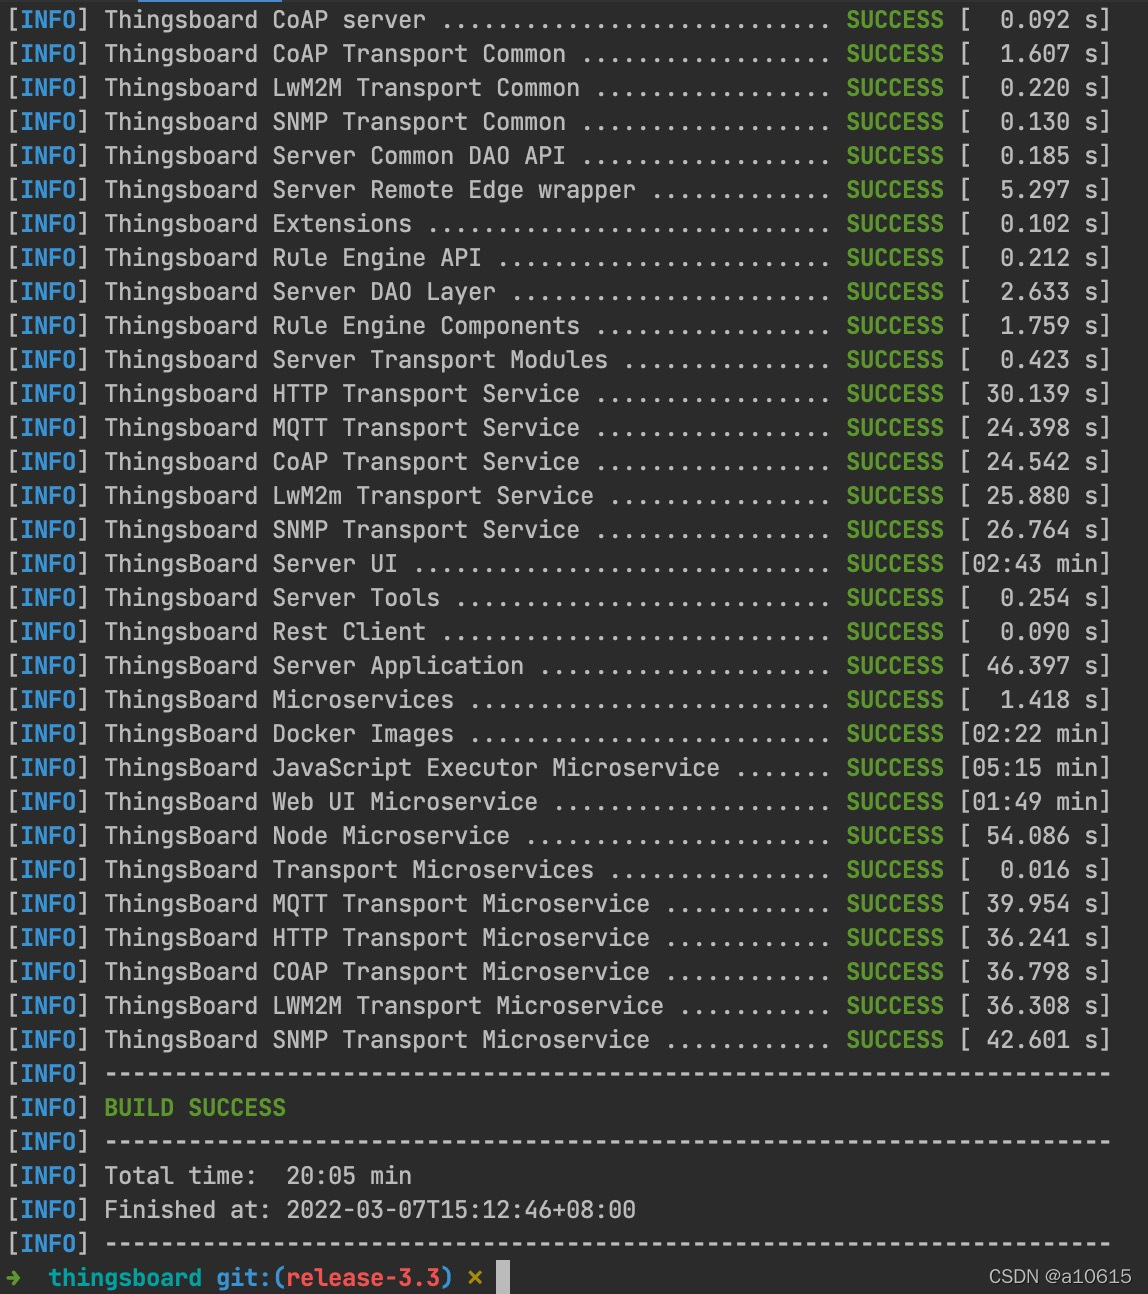Click the '54.086 s' duration value
The height and width of the screenshot is (1294, 1148).
[x=1042, y=836]
